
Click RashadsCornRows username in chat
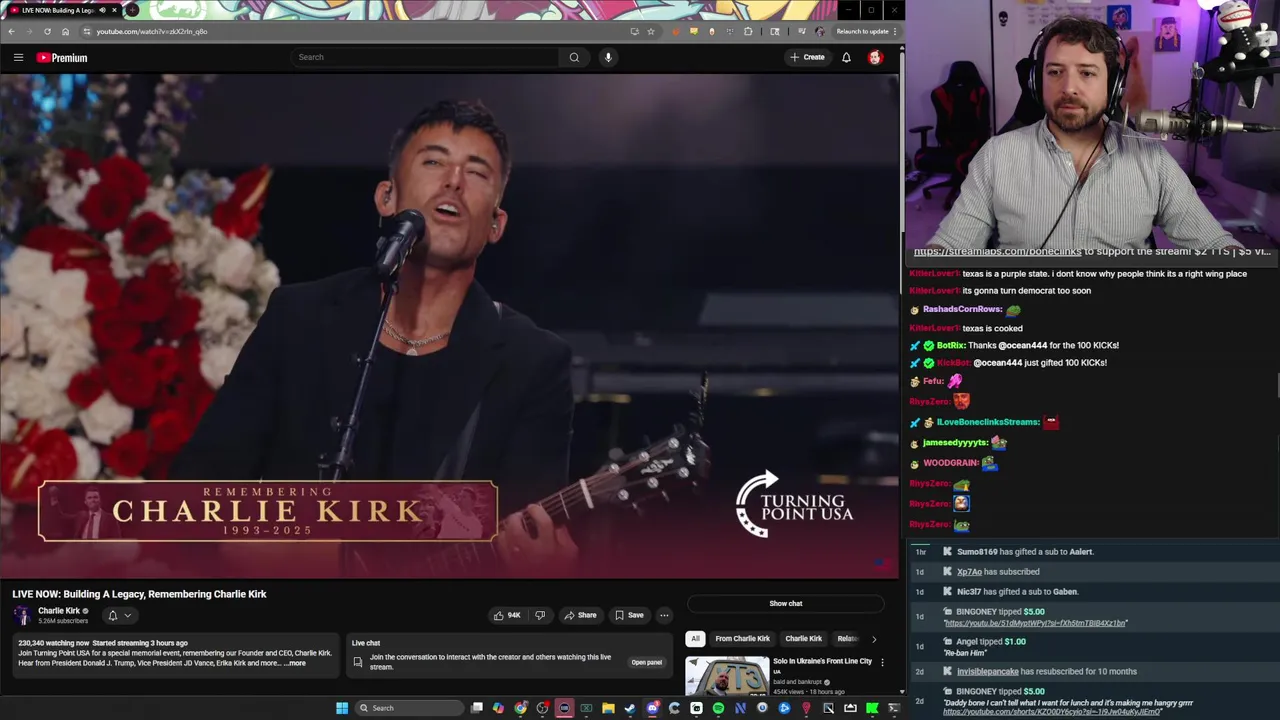962,309
